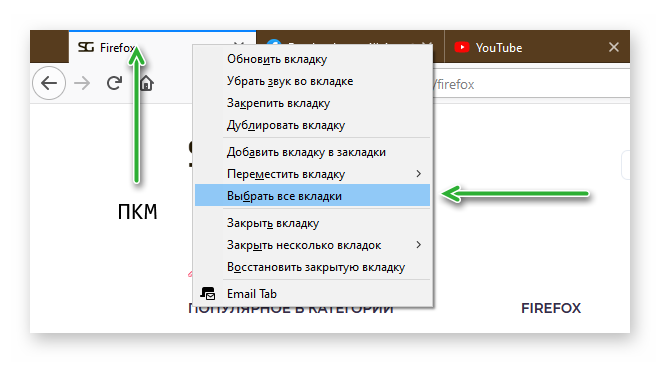Close the YouTube tab
660x367 pixels.
tap(614, 47)
